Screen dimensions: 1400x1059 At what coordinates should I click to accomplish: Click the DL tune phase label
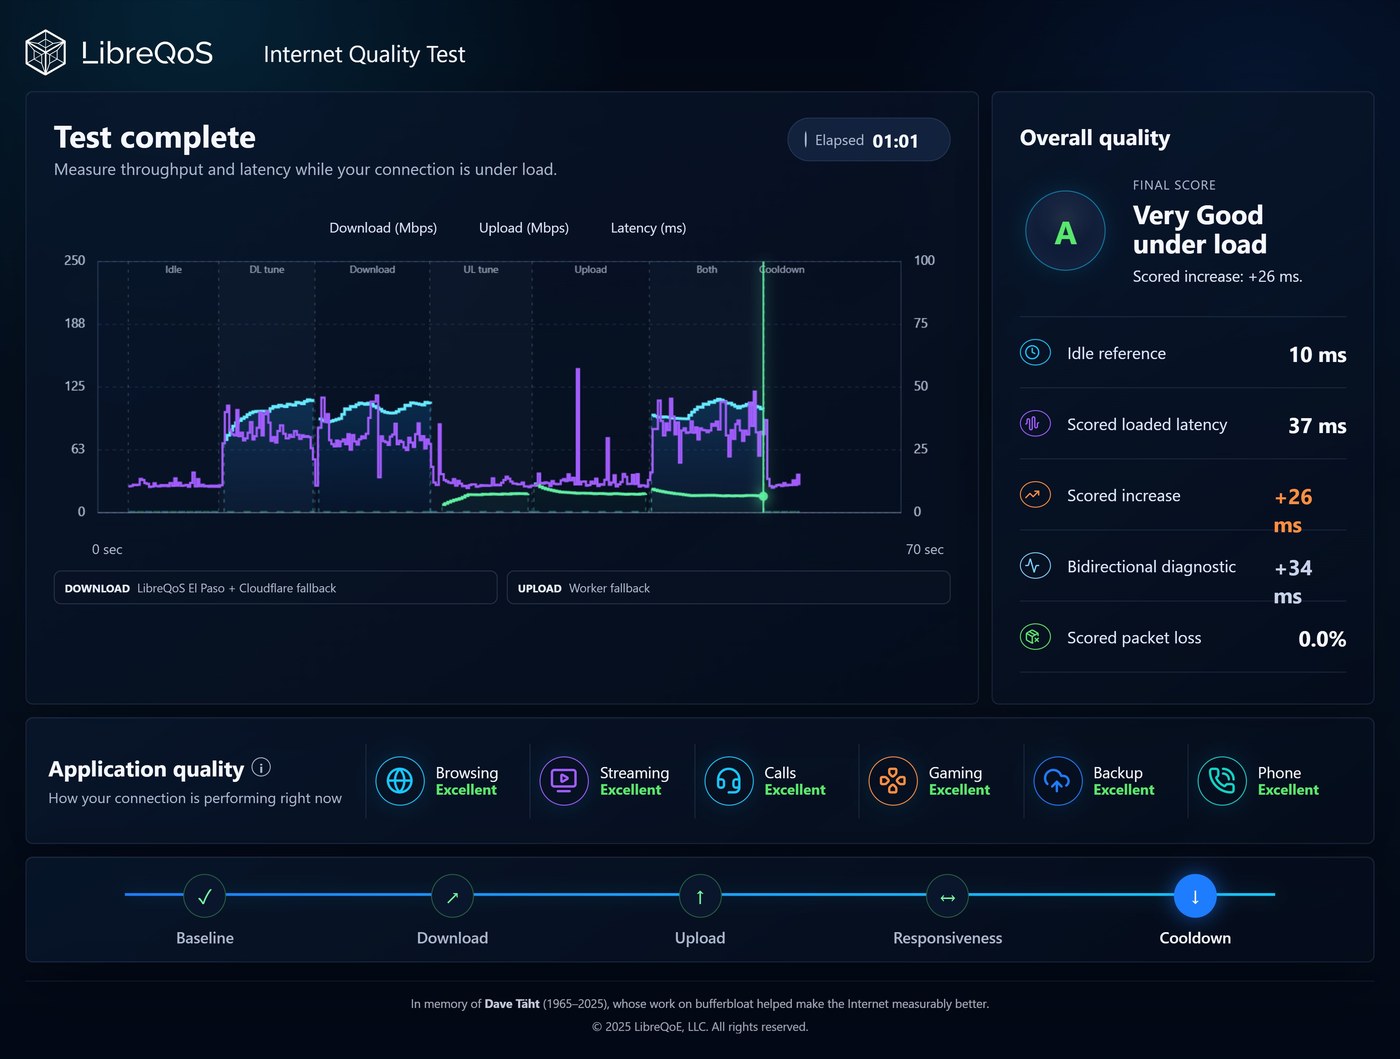tap(267, 270)
